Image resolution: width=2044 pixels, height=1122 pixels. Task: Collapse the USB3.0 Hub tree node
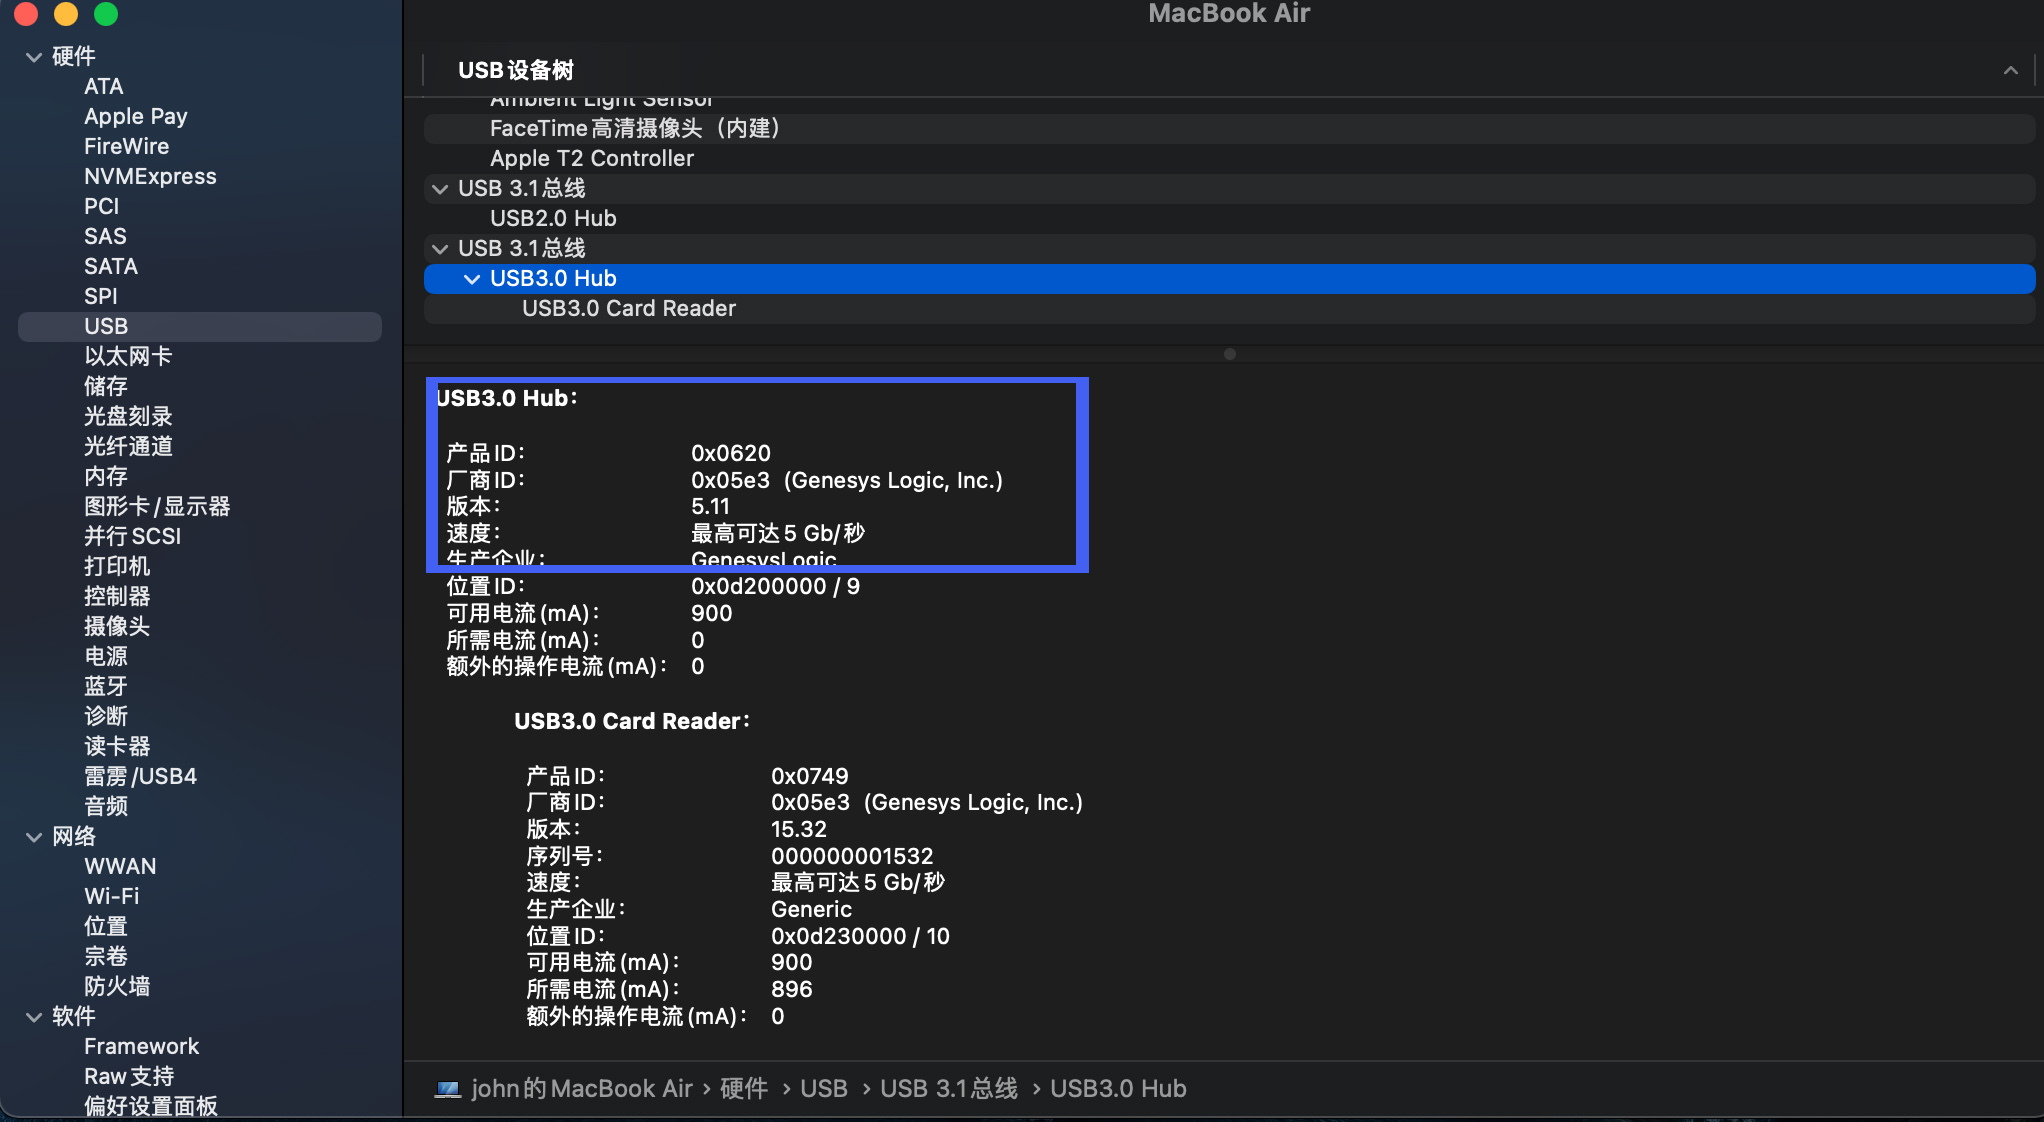472,279
